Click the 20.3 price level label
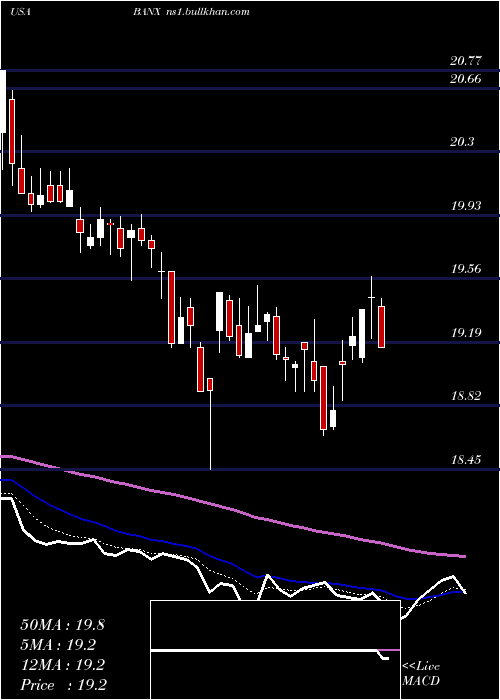Screen dimensions: 500x700 pyautogui.click(x=462, y=142)
